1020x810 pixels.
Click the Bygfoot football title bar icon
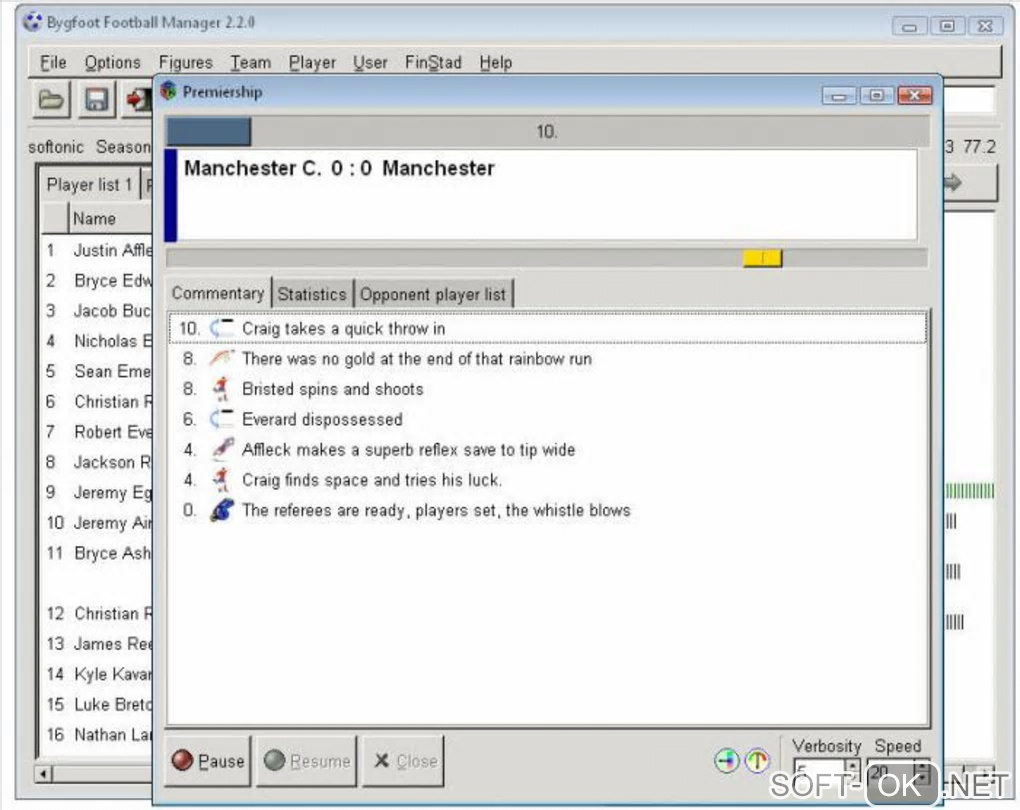coord(32,22)
